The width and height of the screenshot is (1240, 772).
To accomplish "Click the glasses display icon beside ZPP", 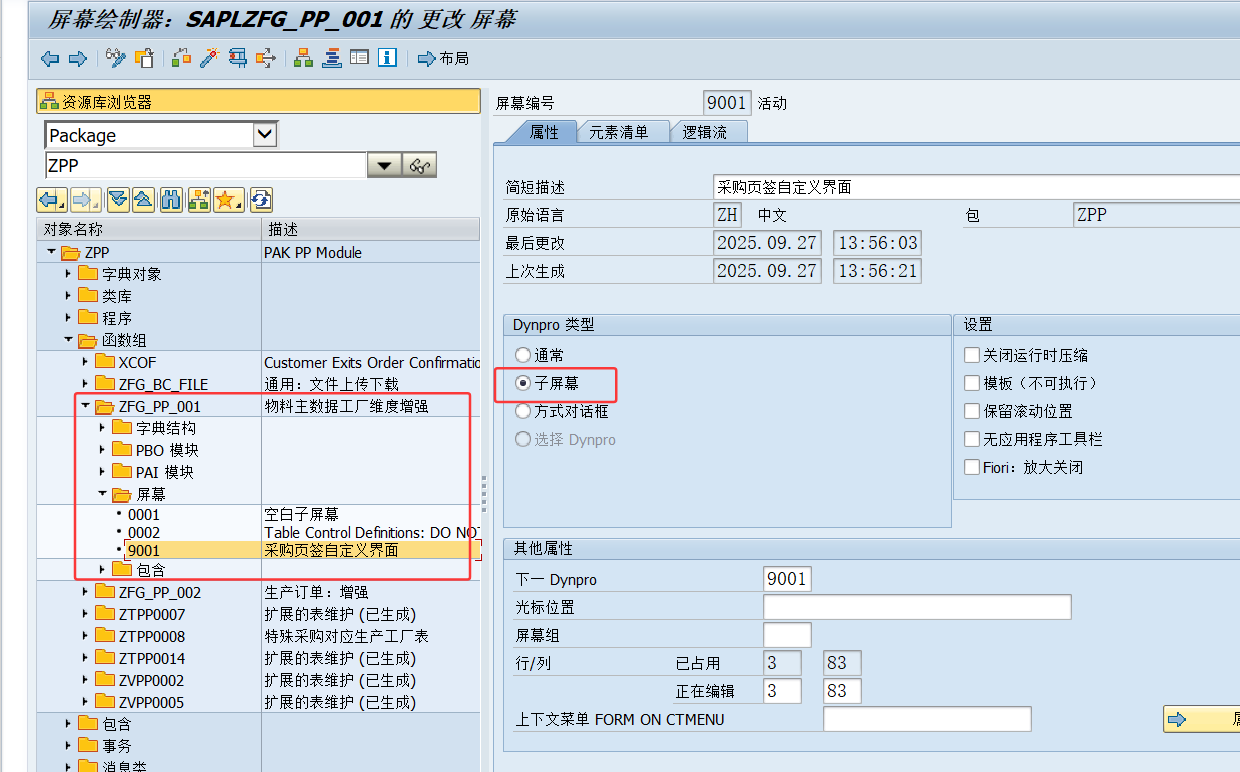I will [420, 166].
